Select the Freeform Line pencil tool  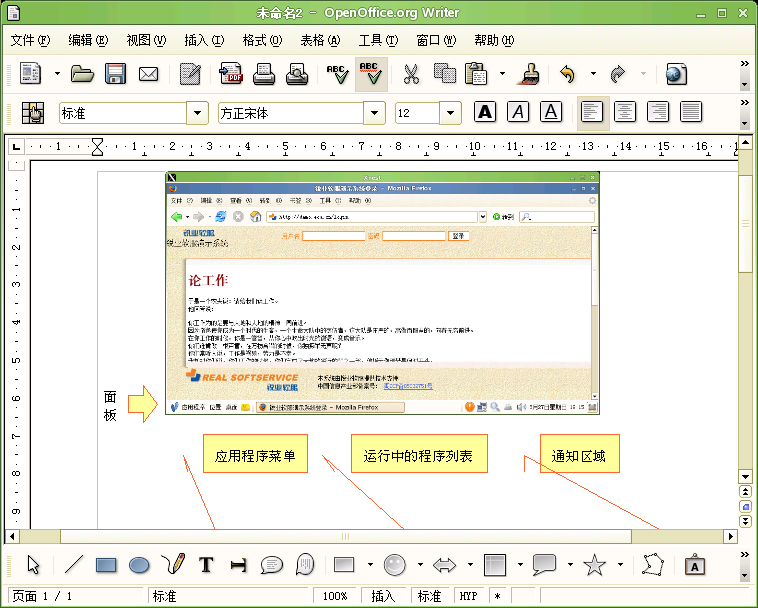[x=173, y=565]
